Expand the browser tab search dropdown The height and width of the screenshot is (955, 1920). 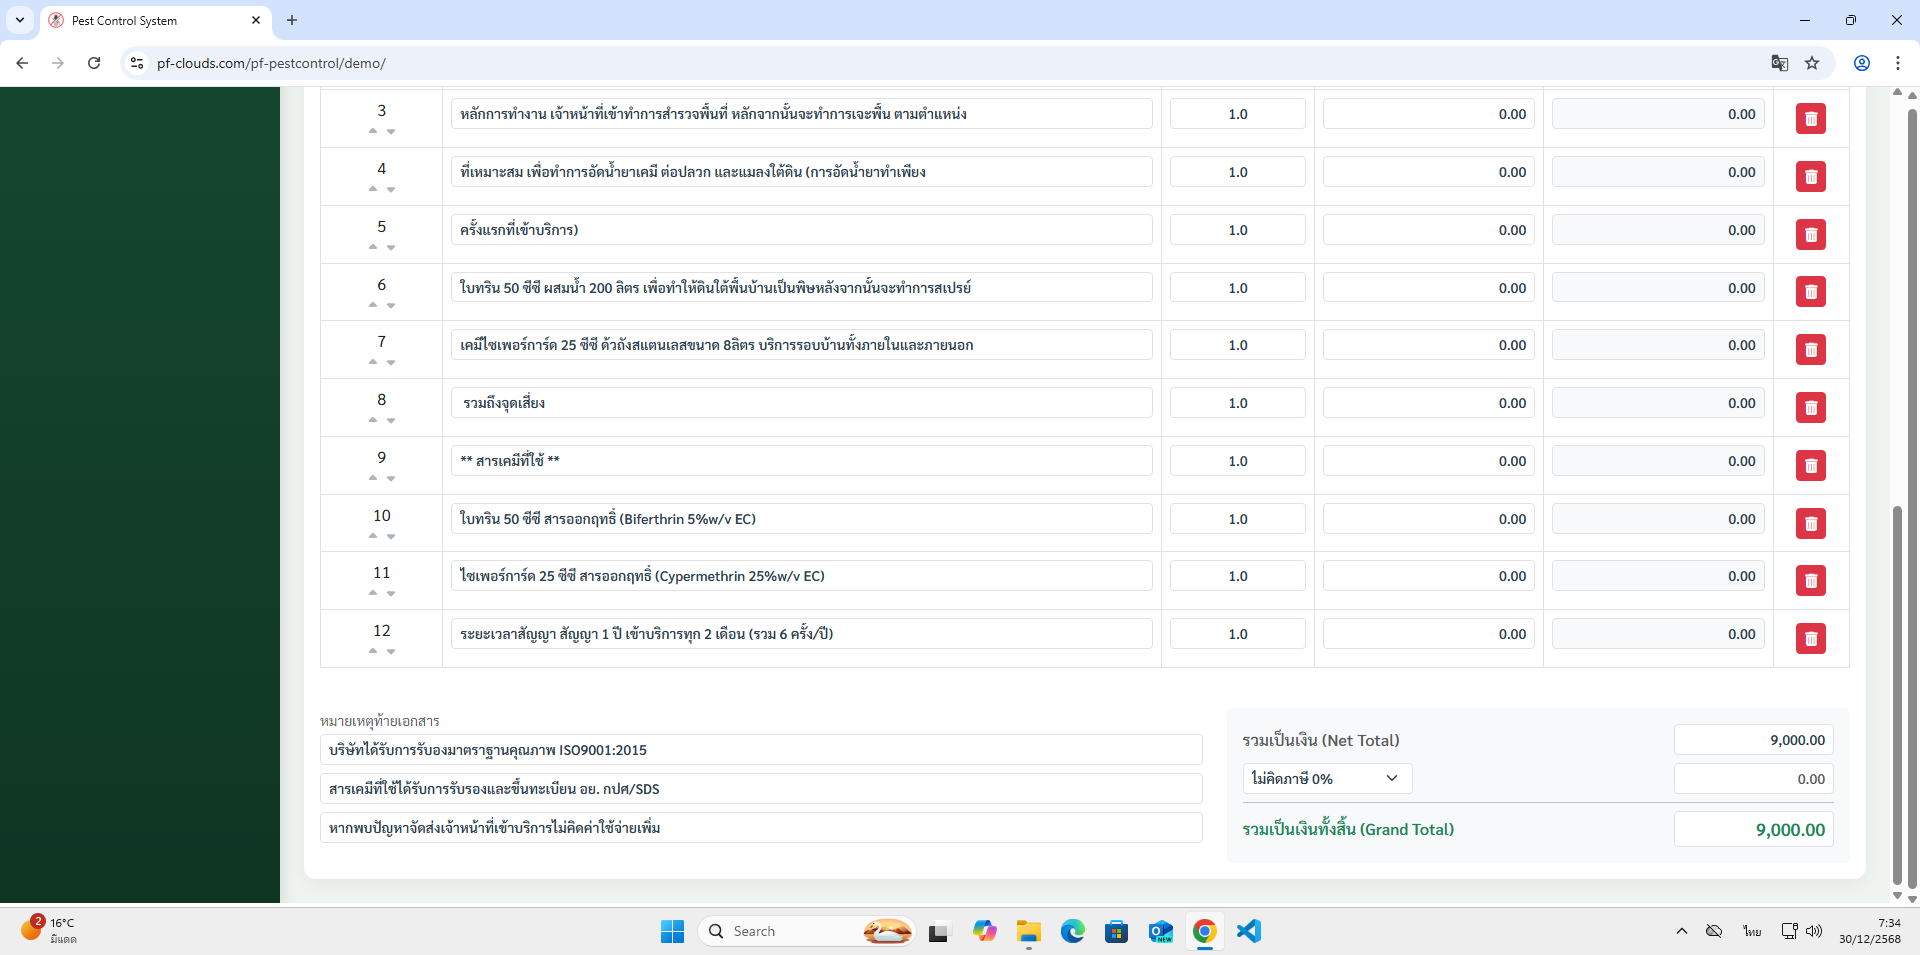click(x=20, y=20)
